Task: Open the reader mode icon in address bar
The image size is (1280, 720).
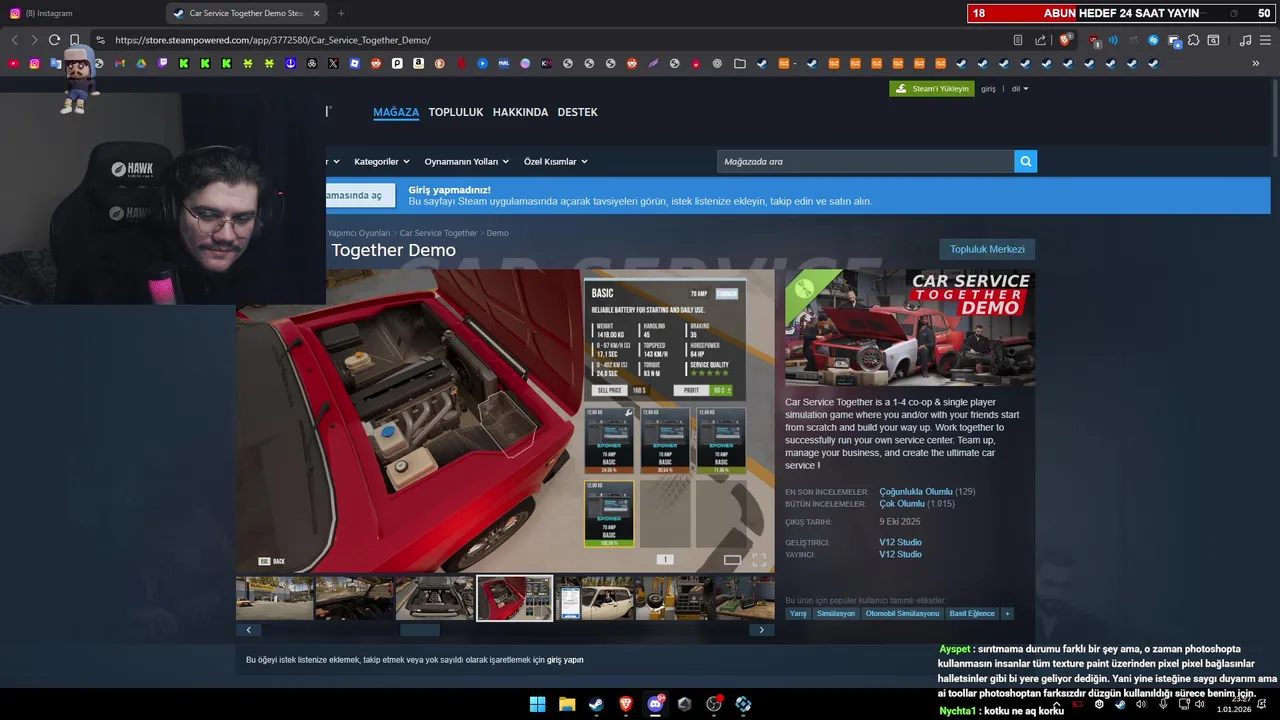Action: pos(1017,40)
